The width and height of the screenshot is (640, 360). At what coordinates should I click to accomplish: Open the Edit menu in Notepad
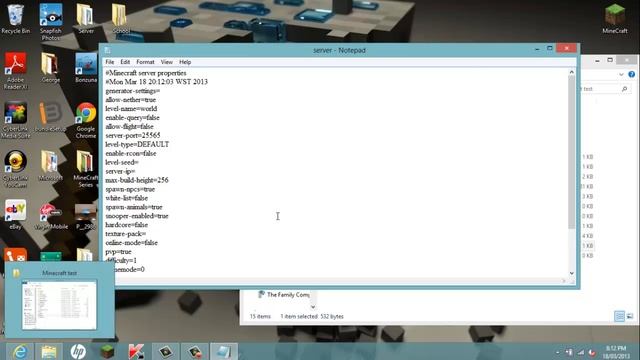point(125,62)
